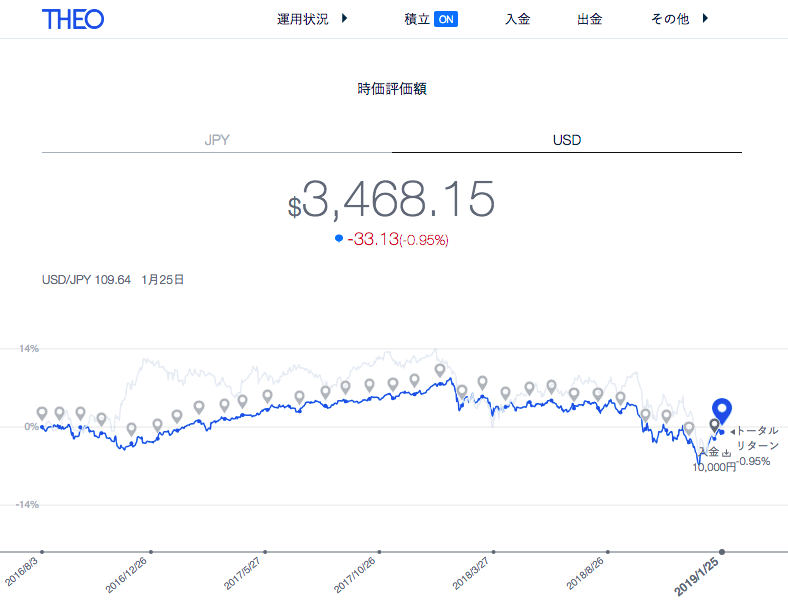Screen dimensions: 788x609
Task: Click the first gray pin at chart start
Action: pyautogui.click(x=42, y=413)
